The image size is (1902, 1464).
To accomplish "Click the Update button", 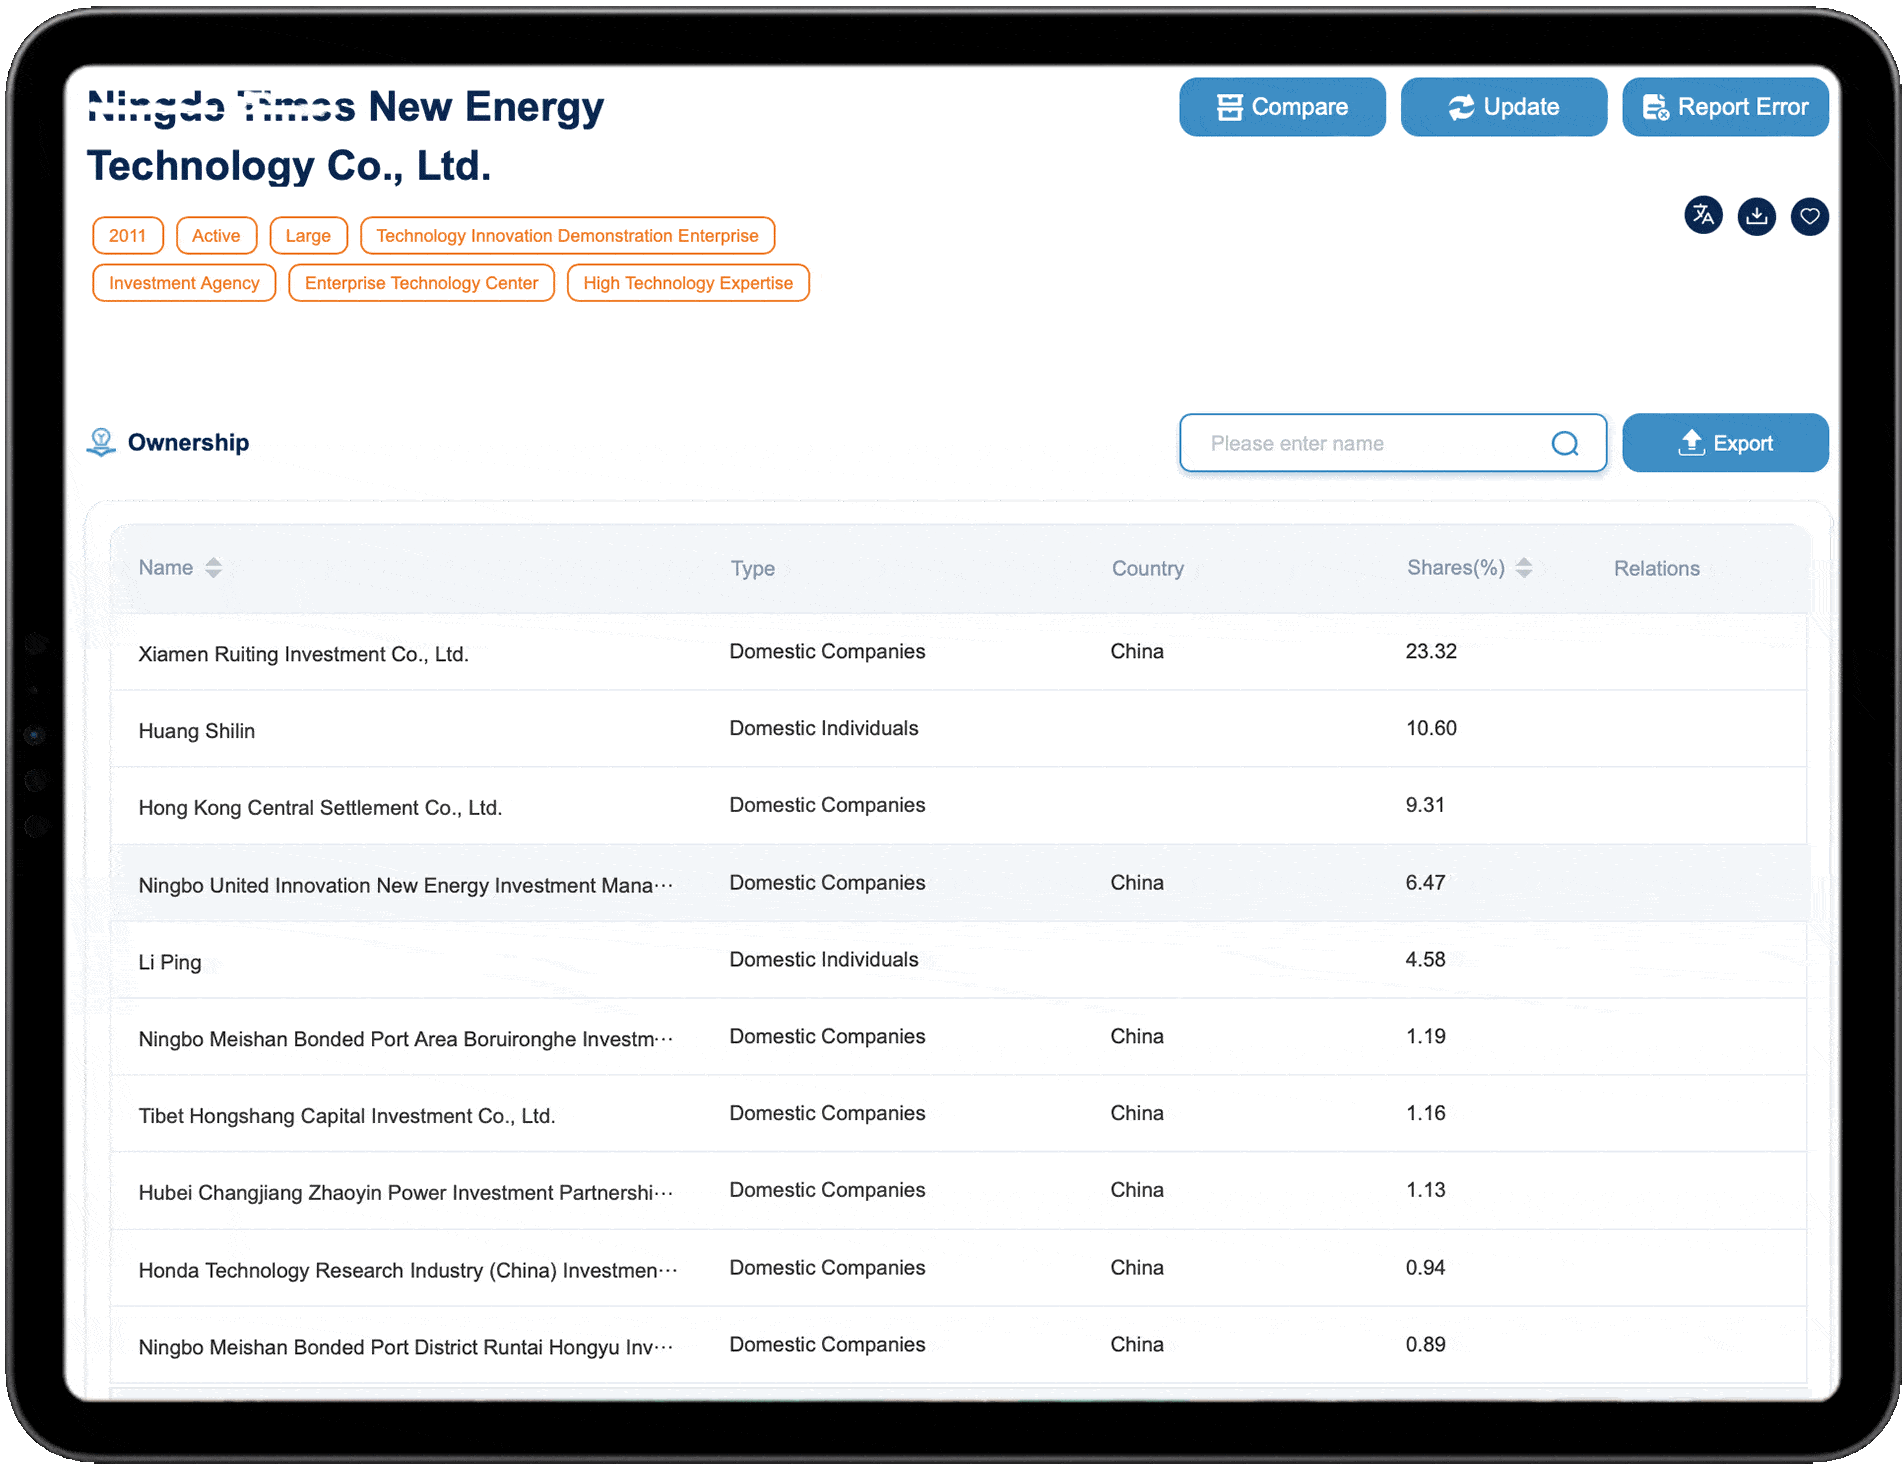I will 1503,107.
